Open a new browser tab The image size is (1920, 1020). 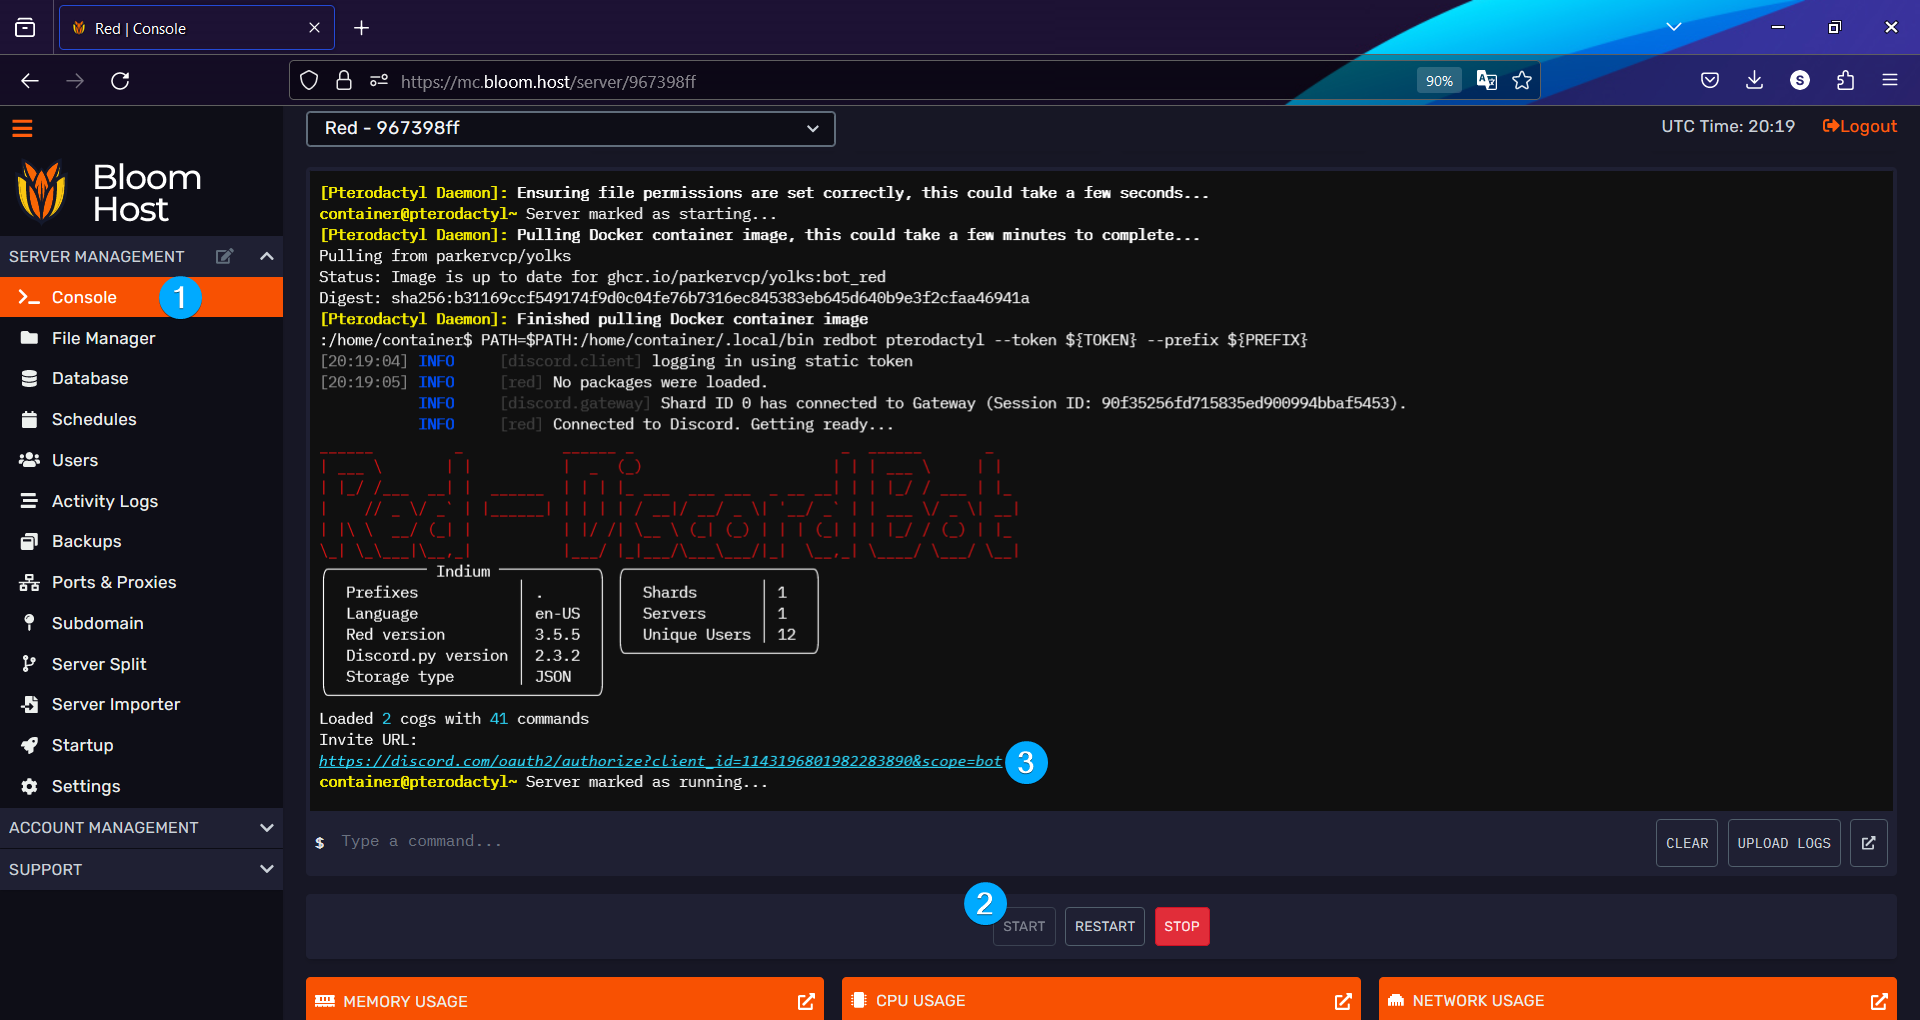(362, 28)
